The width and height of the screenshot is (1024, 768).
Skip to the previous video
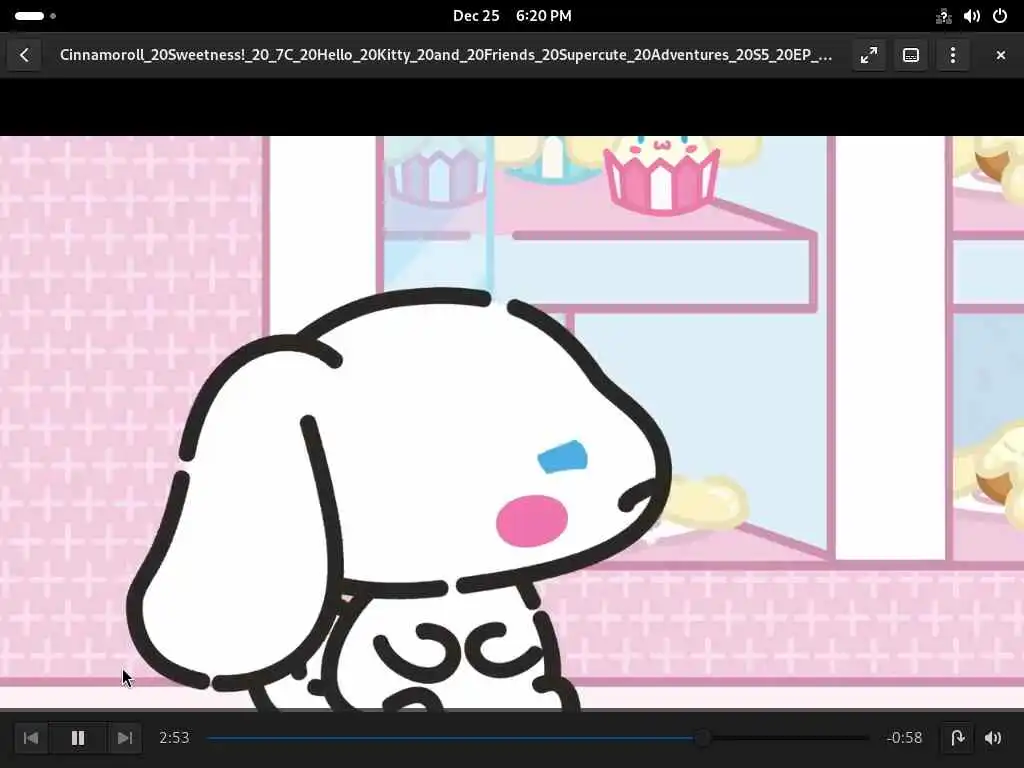click(x=31, y=738)
